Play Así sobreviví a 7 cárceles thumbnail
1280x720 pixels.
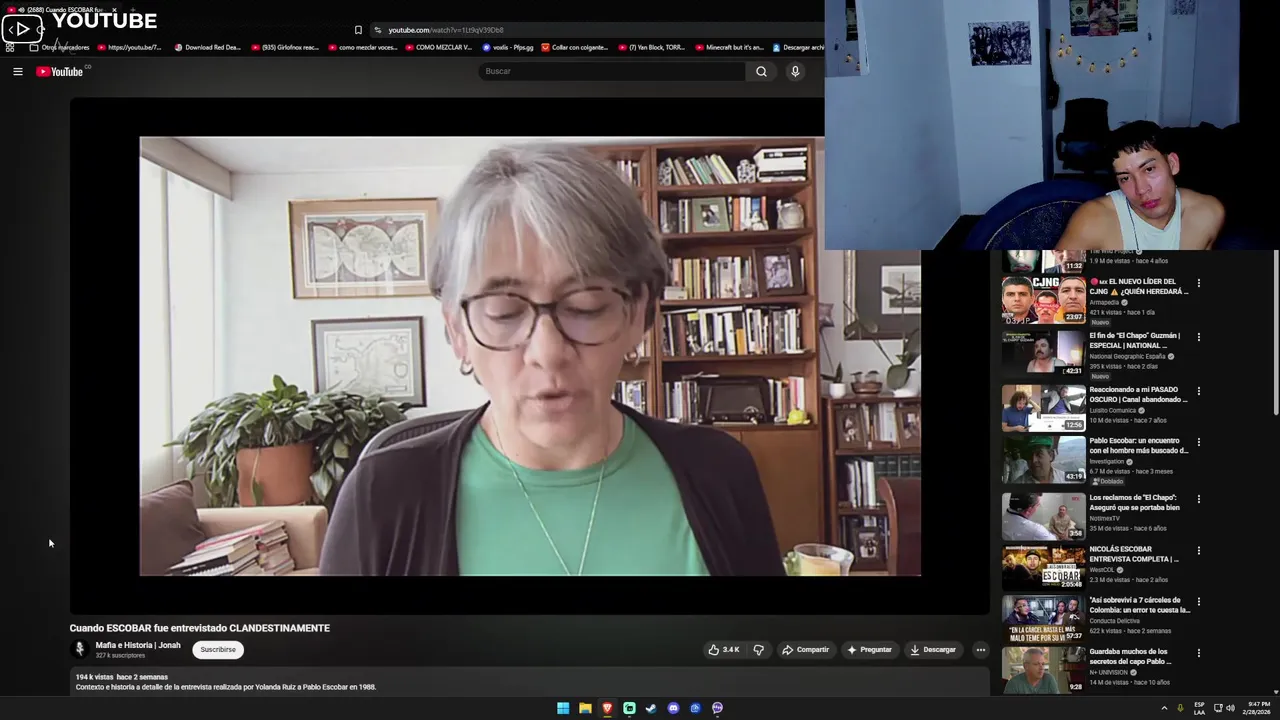[1044, 619]
